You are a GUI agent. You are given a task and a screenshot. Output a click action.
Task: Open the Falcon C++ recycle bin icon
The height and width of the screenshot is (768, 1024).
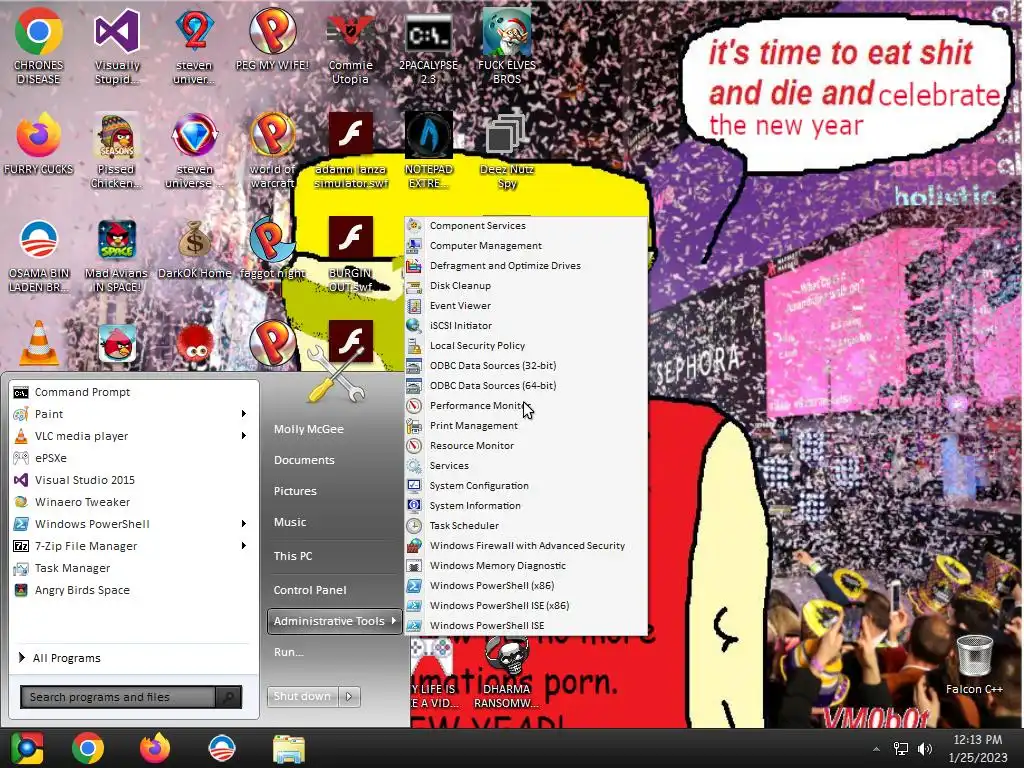974,655
